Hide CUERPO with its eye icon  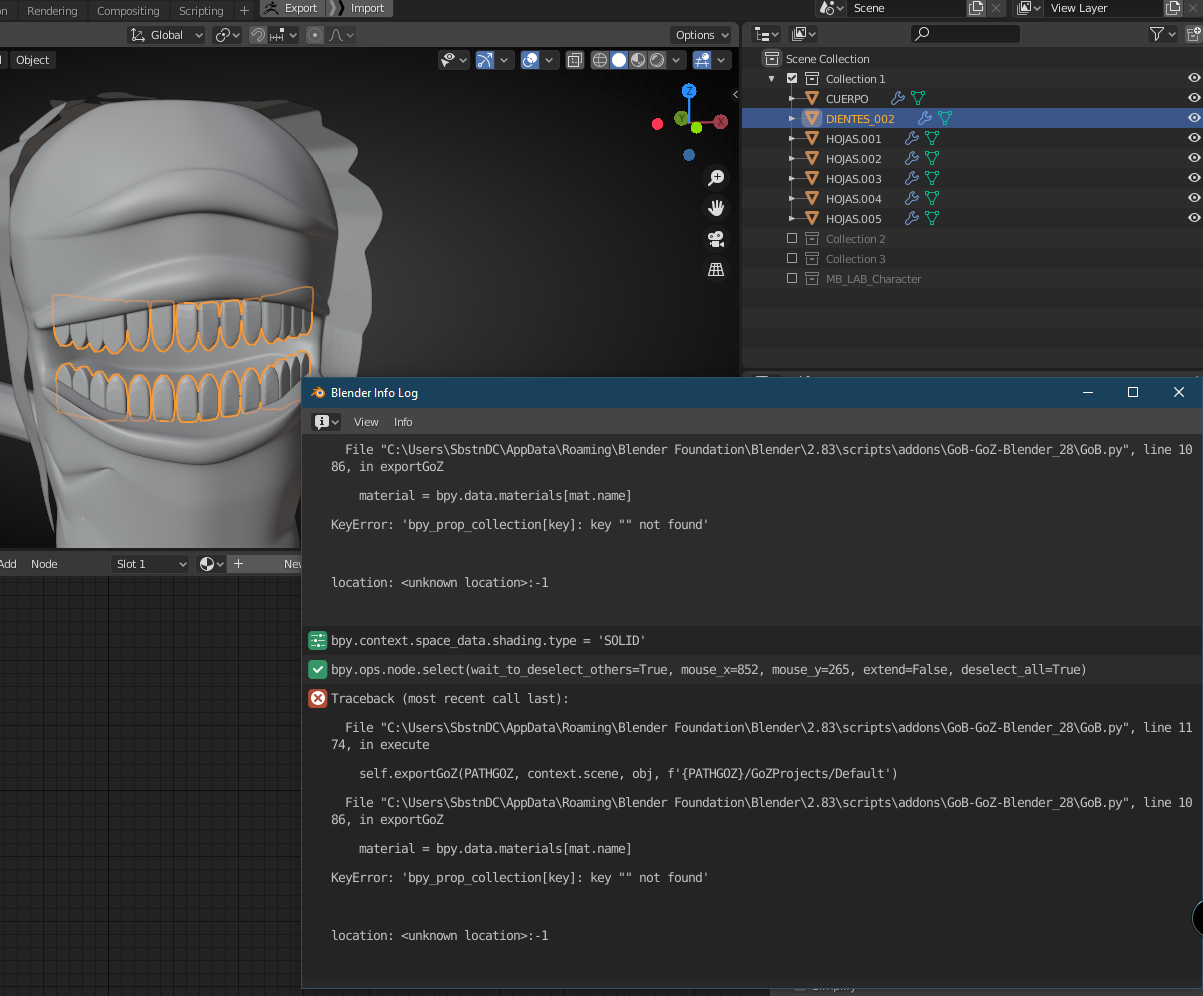pyautogui.click(x=1194, y=99)
